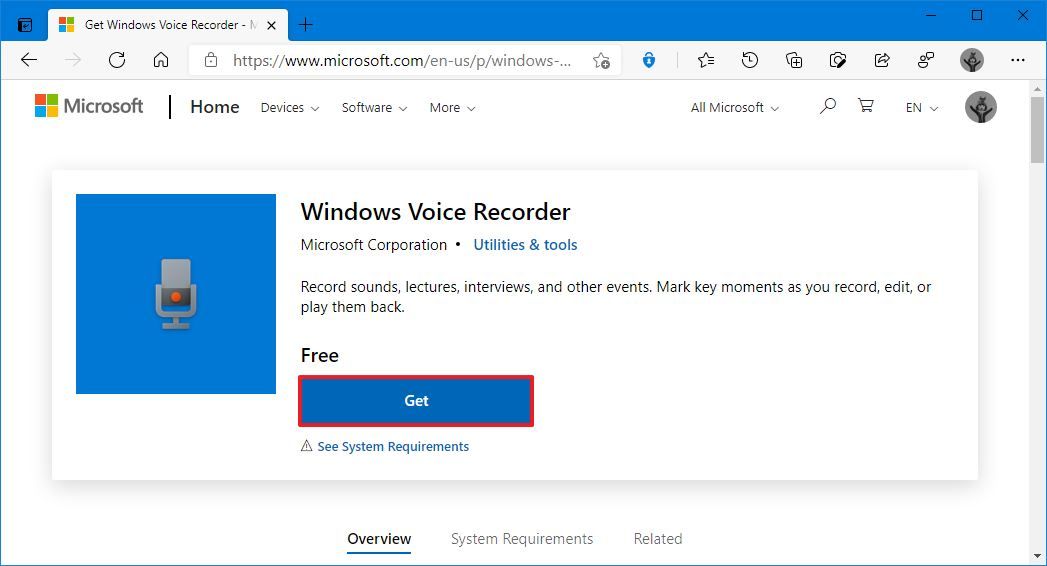Open the EN language dropdown
The height and width of the screenshot is (566, 1047).
[921, 107]
